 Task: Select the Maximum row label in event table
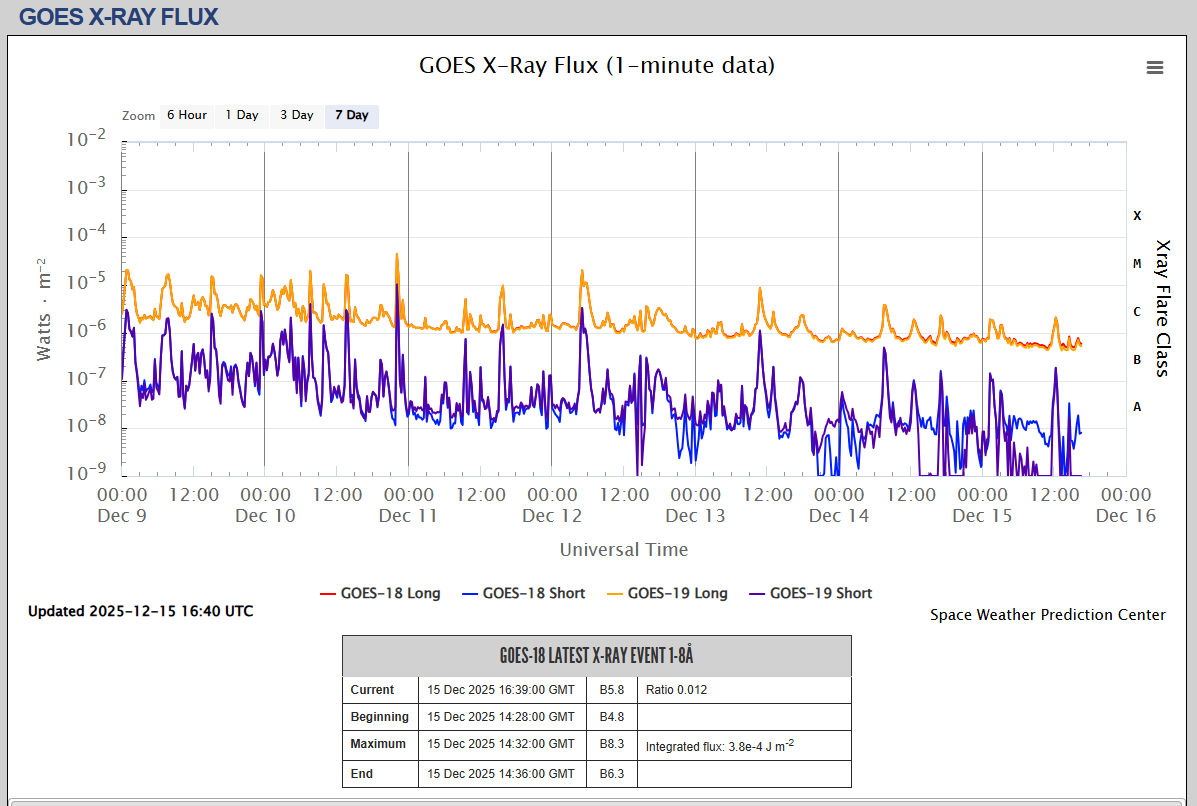pyautogui.click(x=378, y=744)
